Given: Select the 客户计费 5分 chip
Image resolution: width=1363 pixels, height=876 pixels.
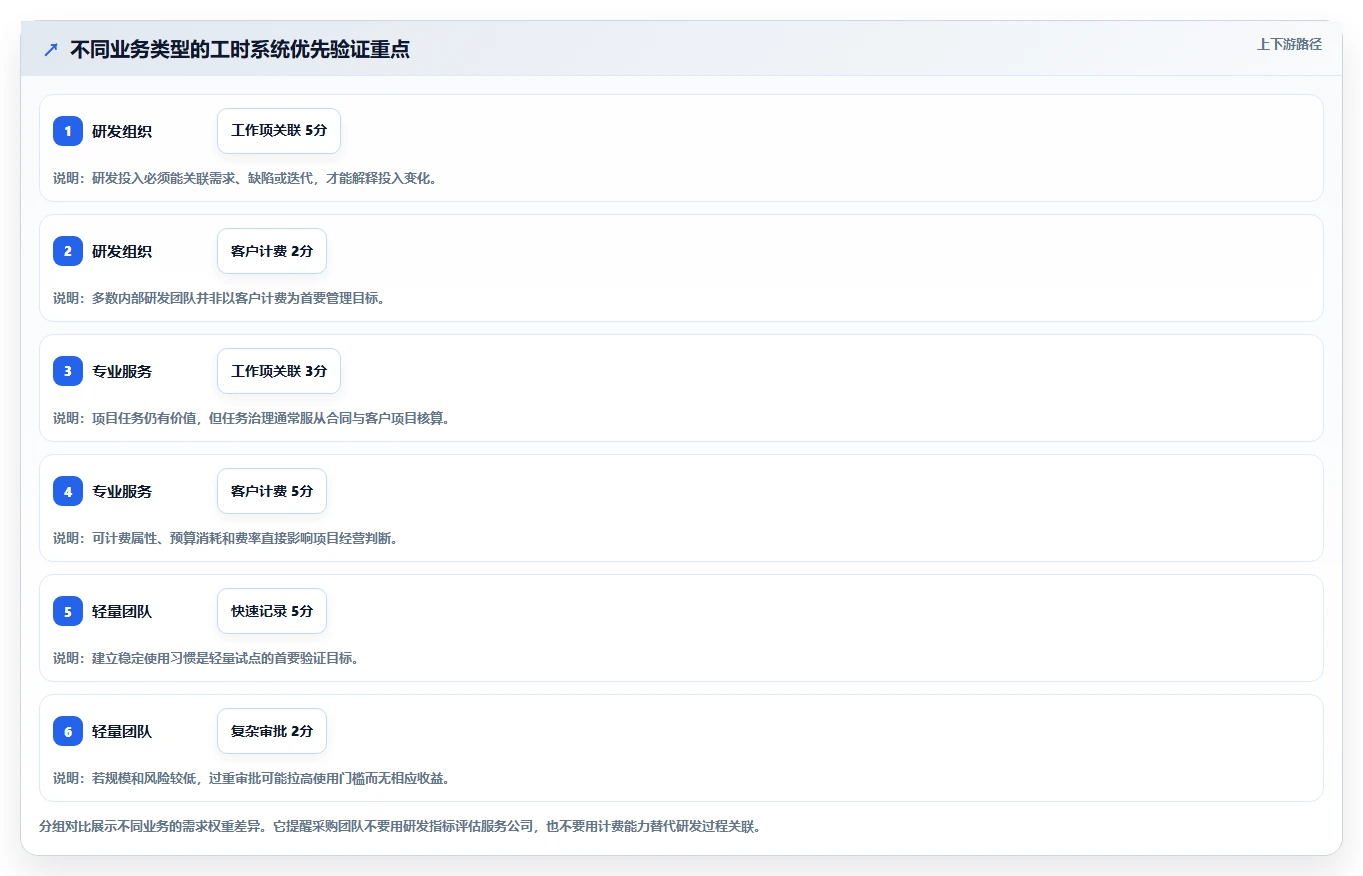Looking at the screenshot, I should [272, 491].
